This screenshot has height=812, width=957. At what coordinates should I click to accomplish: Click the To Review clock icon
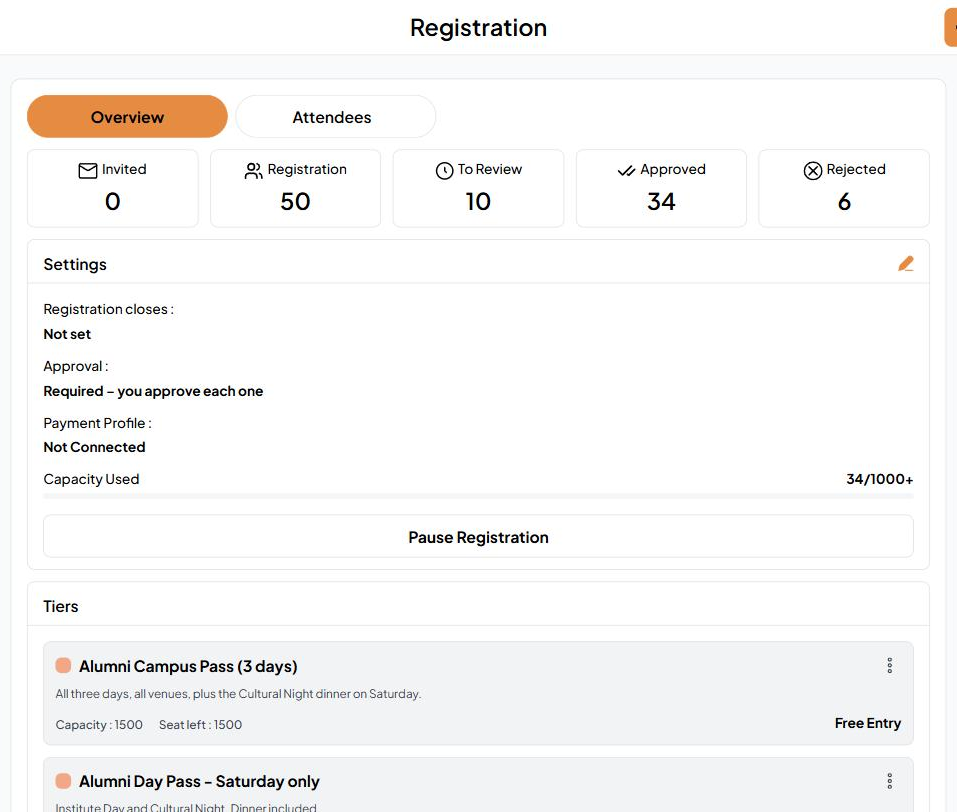point(444,170)
